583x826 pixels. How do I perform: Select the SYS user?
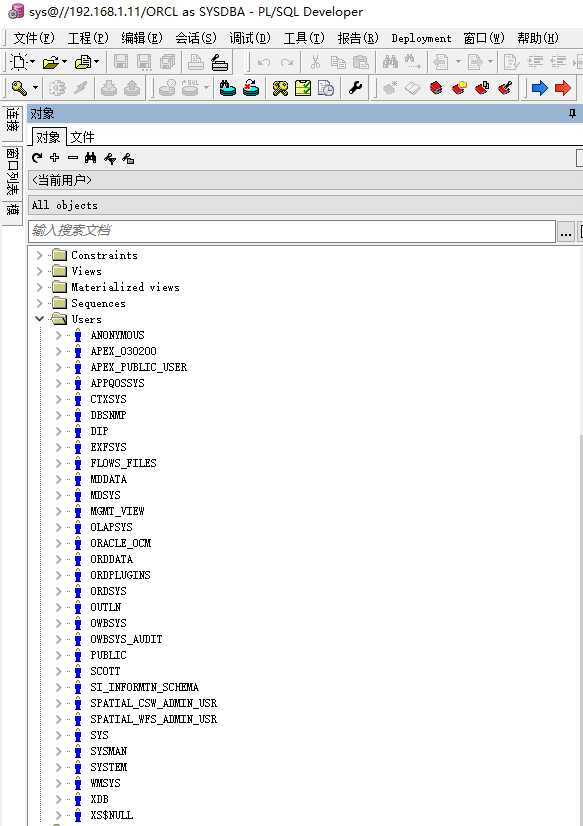(x=100, y=735)
